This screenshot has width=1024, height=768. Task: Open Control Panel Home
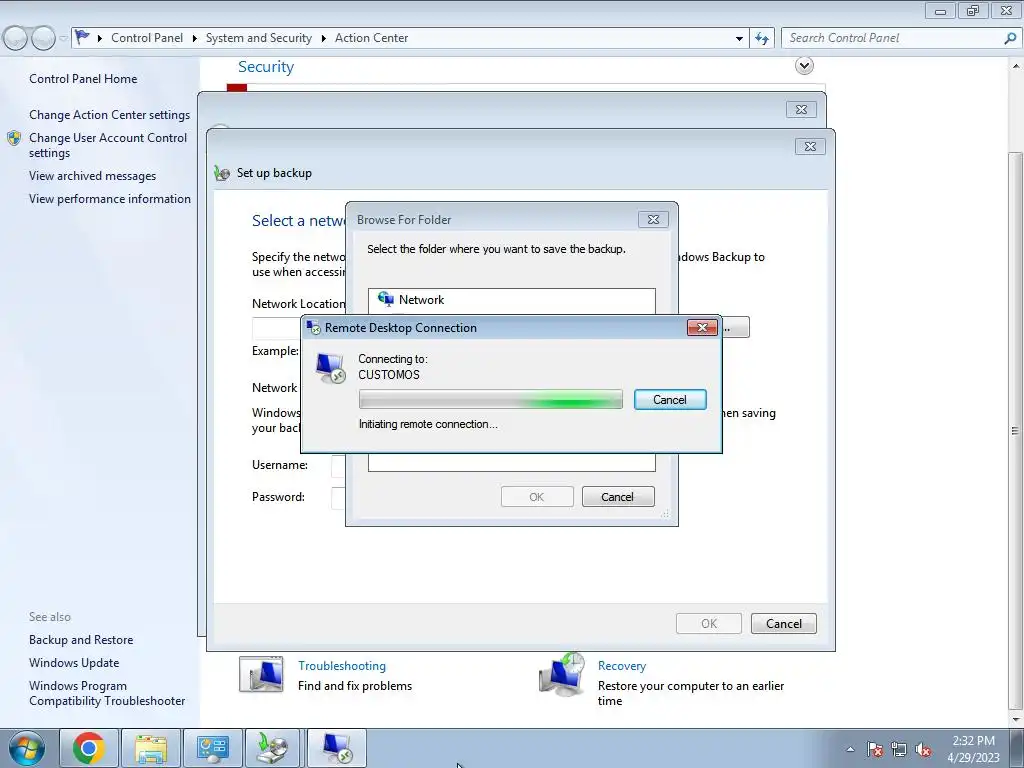point(83,78)
